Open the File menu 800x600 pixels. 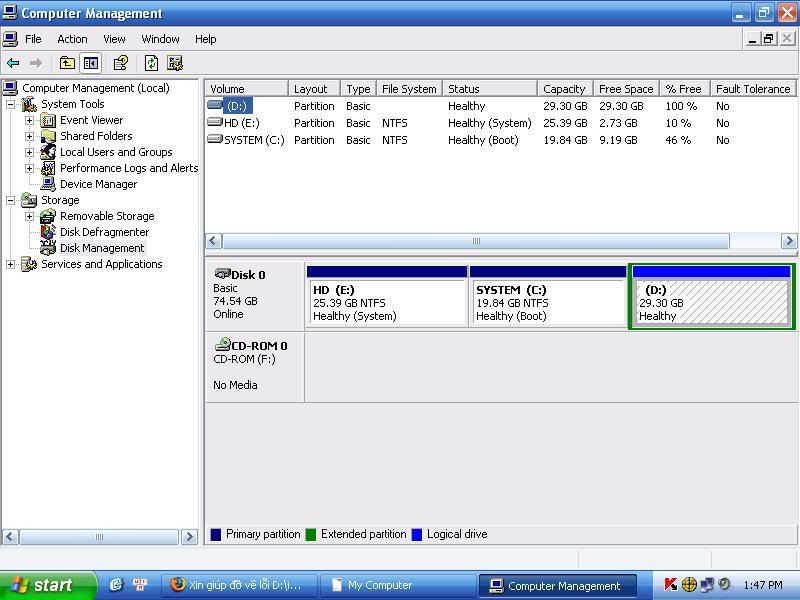[33, 39]
